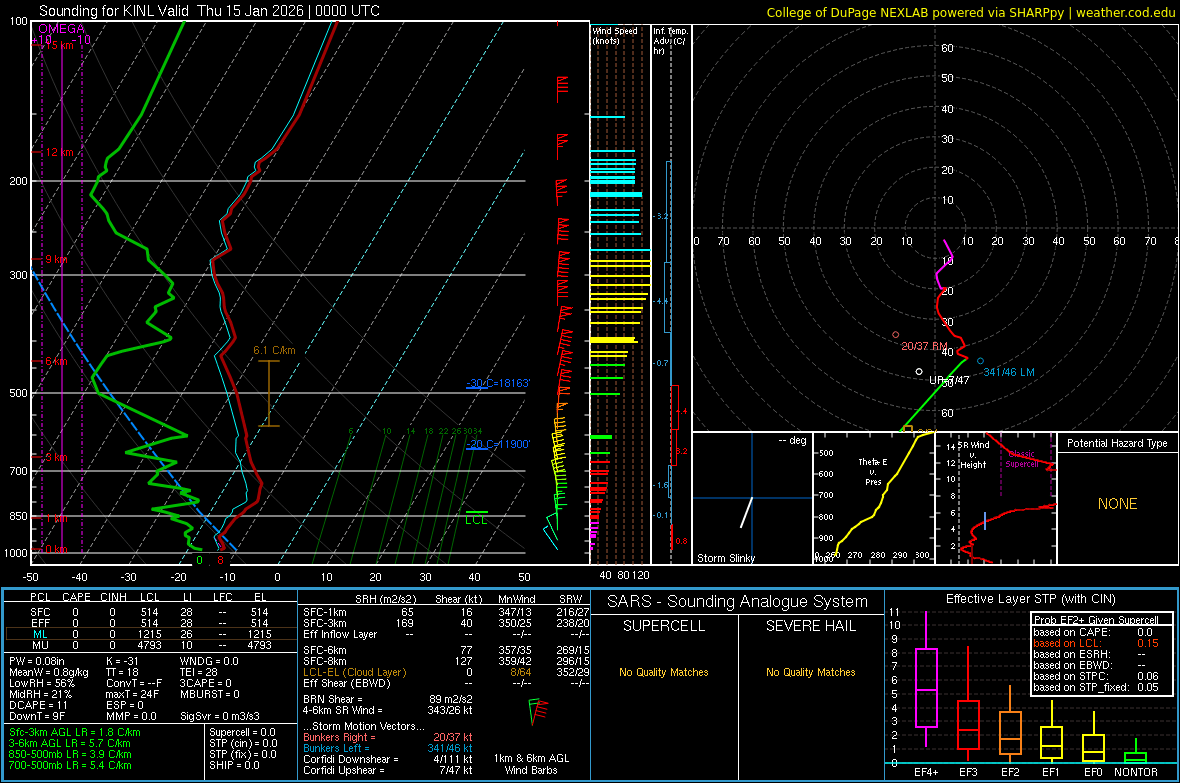Select the red based on LCL: 0.15 line
The width and height of the screenshot is (1180, 783).
(x=1096, y=643)
